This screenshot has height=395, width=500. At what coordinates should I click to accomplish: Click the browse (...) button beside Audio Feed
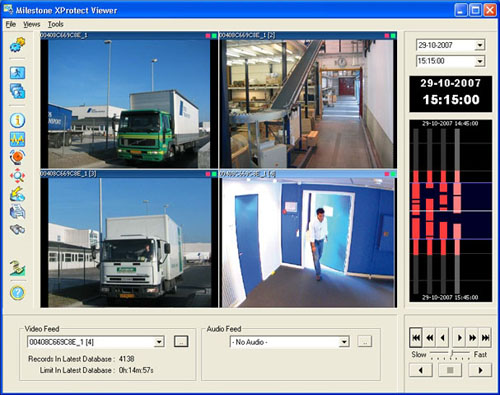[x=365, y=341]
